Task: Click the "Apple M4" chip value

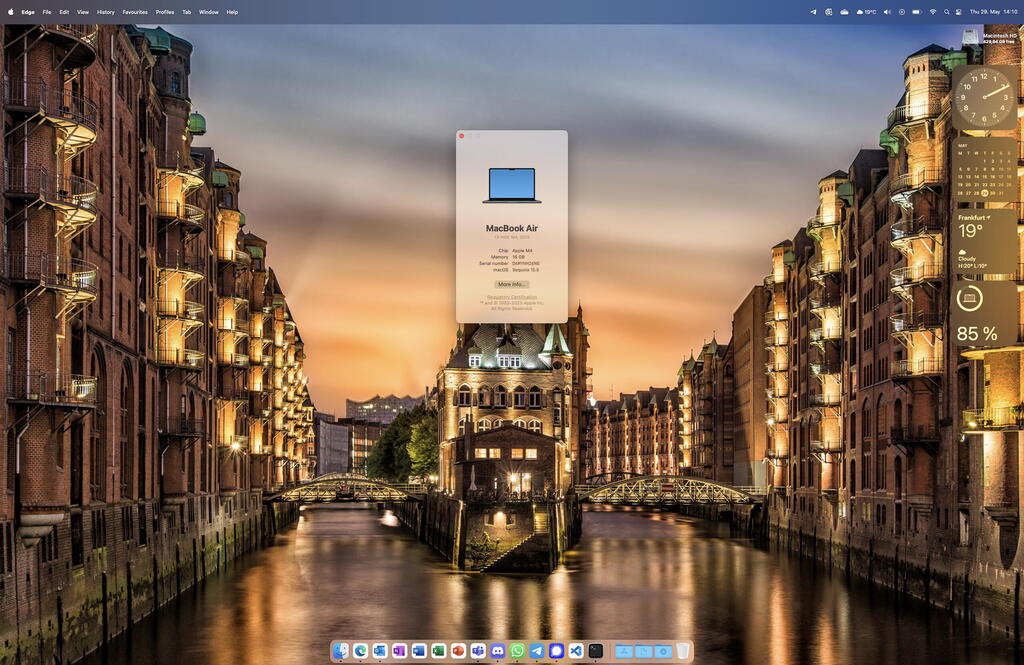Action: [522, 251]
